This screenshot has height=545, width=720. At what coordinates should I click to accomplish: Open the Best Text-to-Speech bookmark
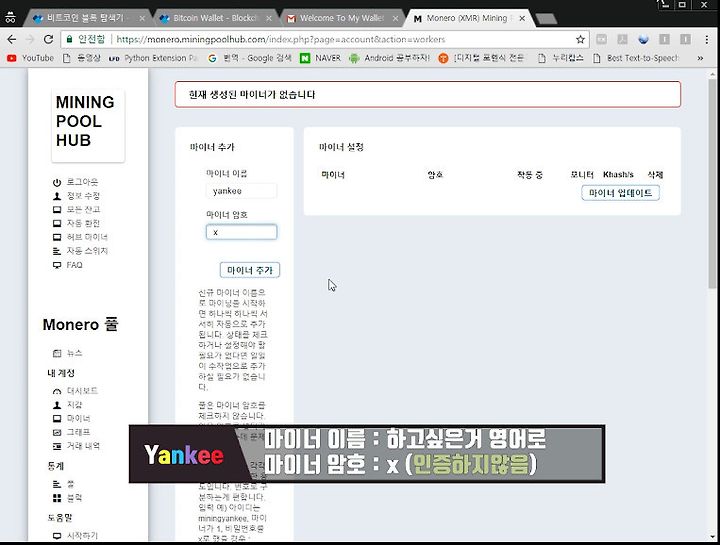tap(636, 58)
